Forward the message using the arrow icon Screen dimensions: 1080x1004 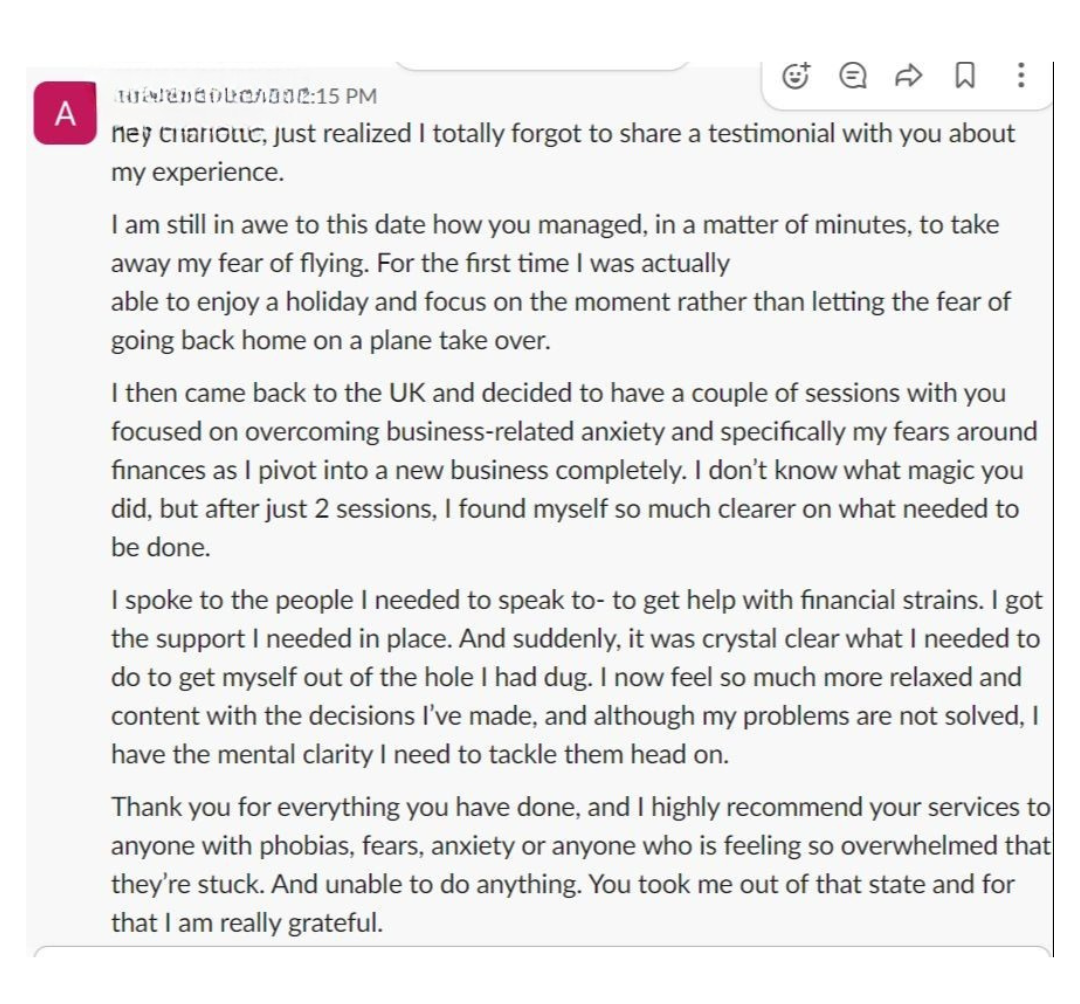click(x=908, y=75)
